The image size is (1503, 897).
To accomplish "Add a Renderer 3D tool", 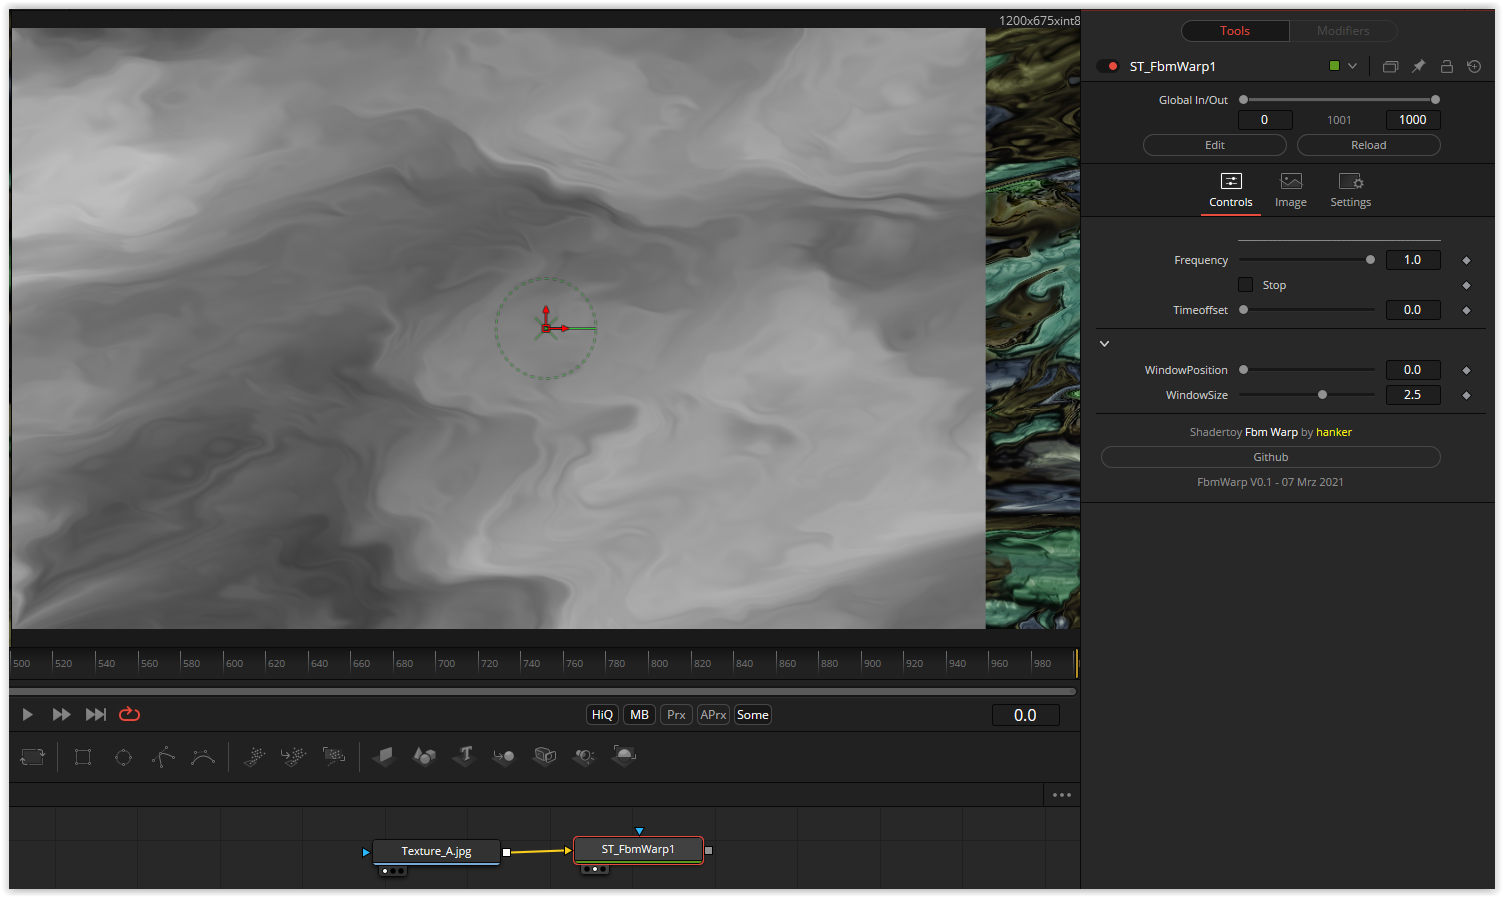I will (x=624, y=756).
